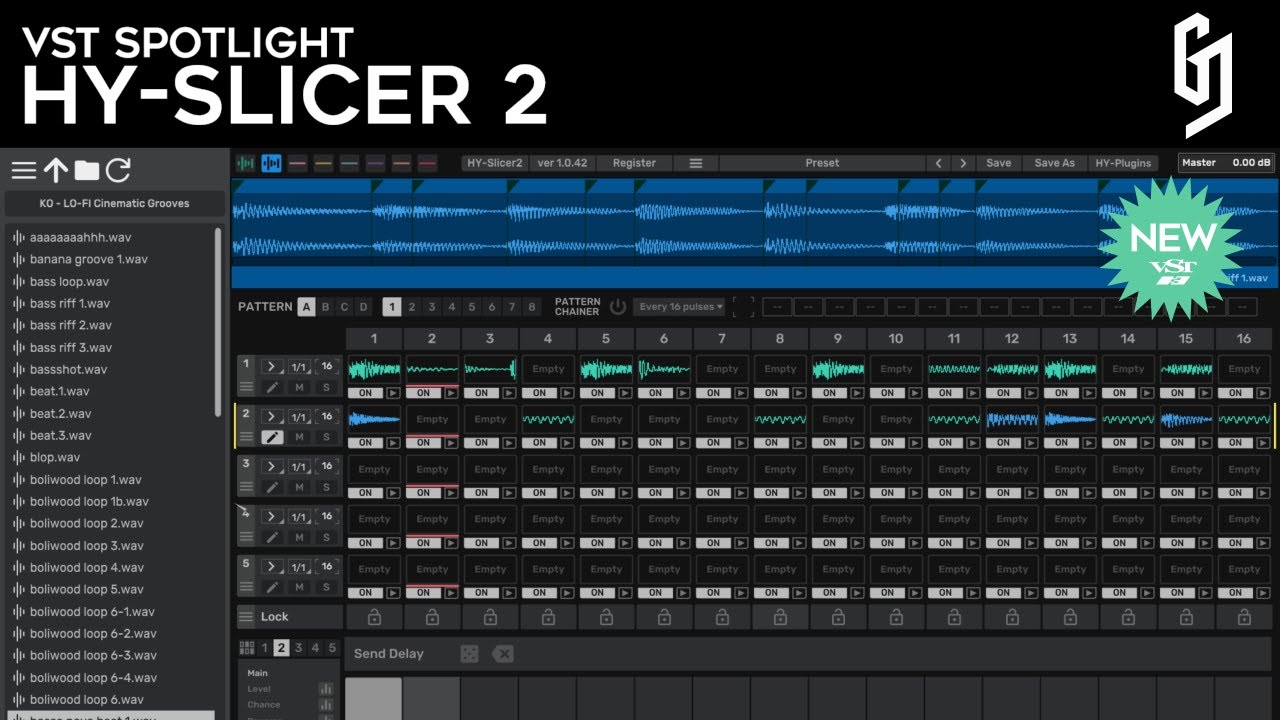Refresh the file browser list
This screenshot has height=720, width=1280.
pyautogui.click(x=118, y=171)
